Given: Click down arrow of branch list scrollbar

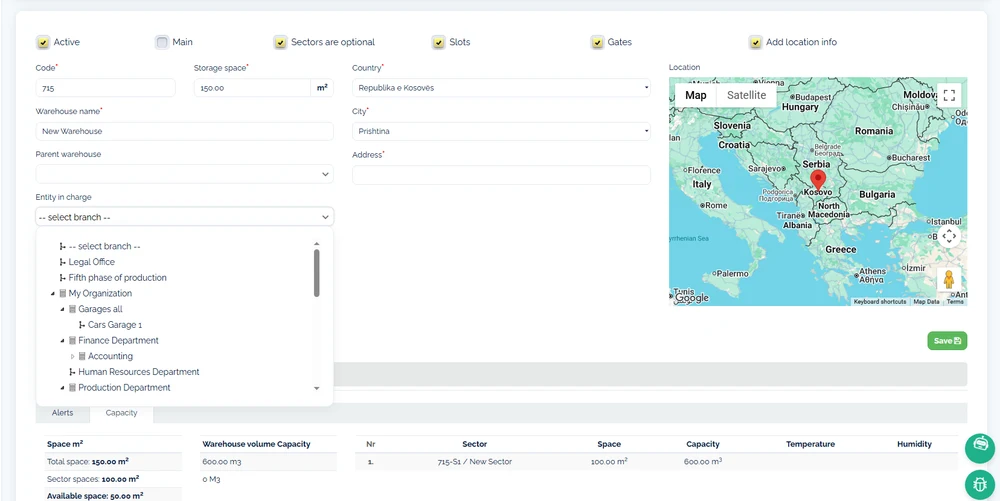Looking at the screenshot, I should point(316,388).
